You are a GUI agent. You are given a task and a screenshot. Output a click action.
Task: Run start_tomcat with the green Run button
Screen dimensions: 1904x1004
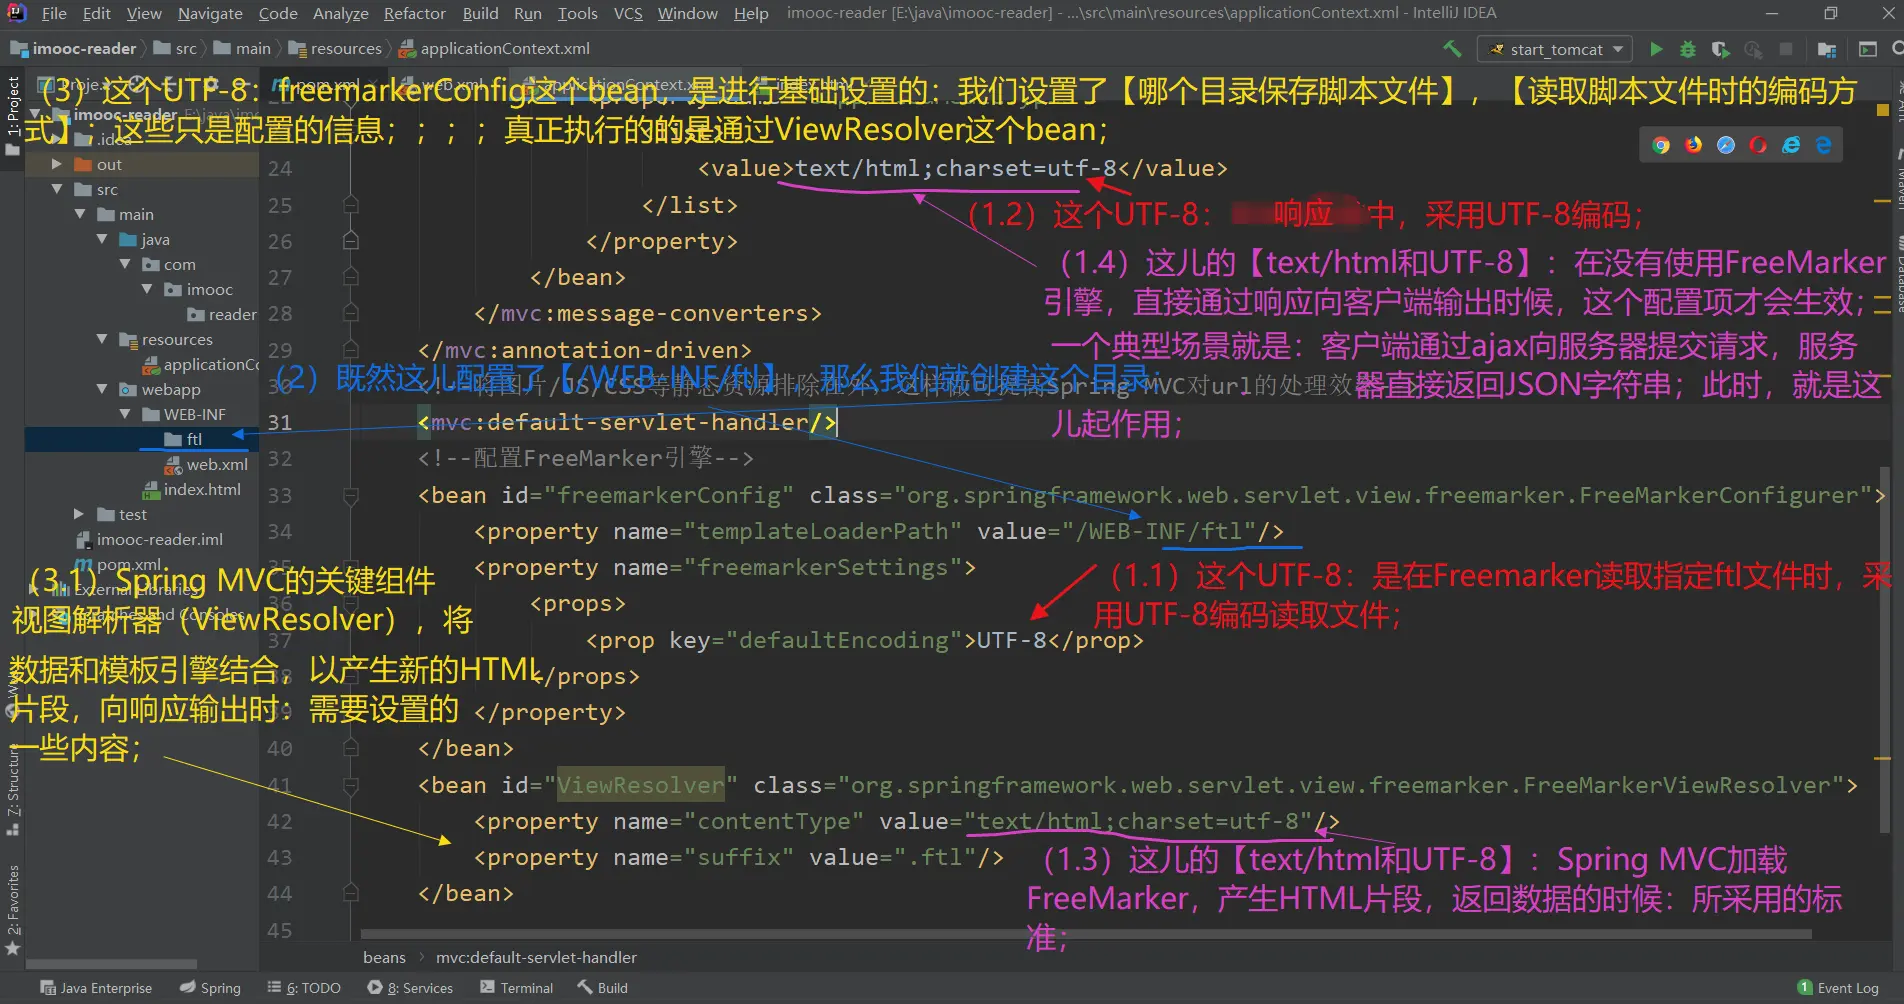coord(1656,49)
